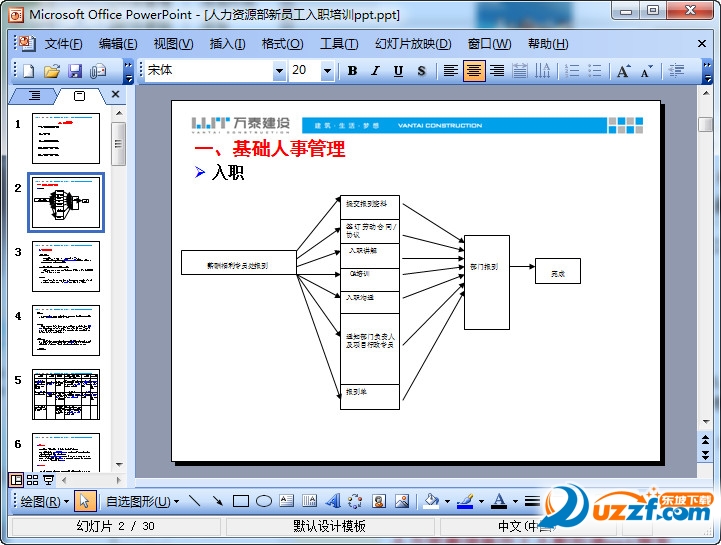Apply numbered list formatting
Screen dimensions: 721x545
(572, 71)
